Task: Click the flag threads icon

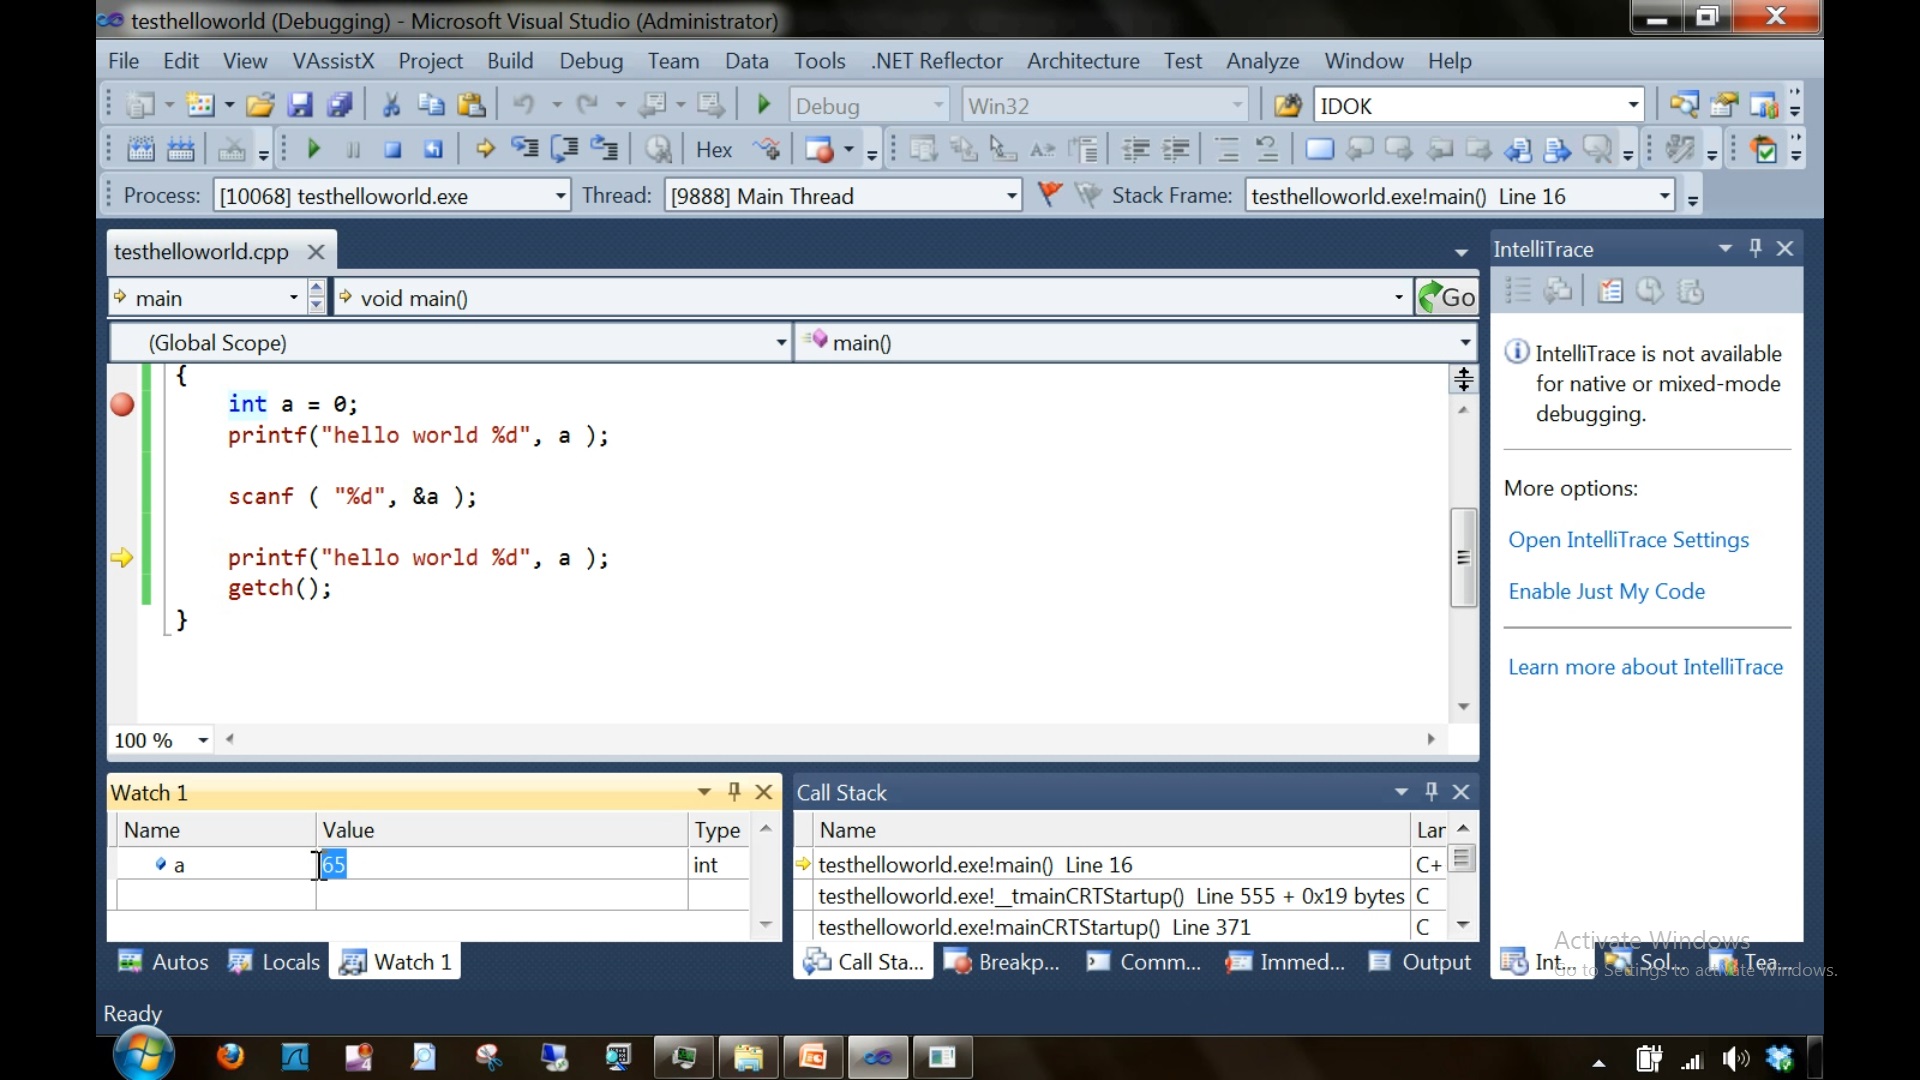Action: tap(1049, 195)
